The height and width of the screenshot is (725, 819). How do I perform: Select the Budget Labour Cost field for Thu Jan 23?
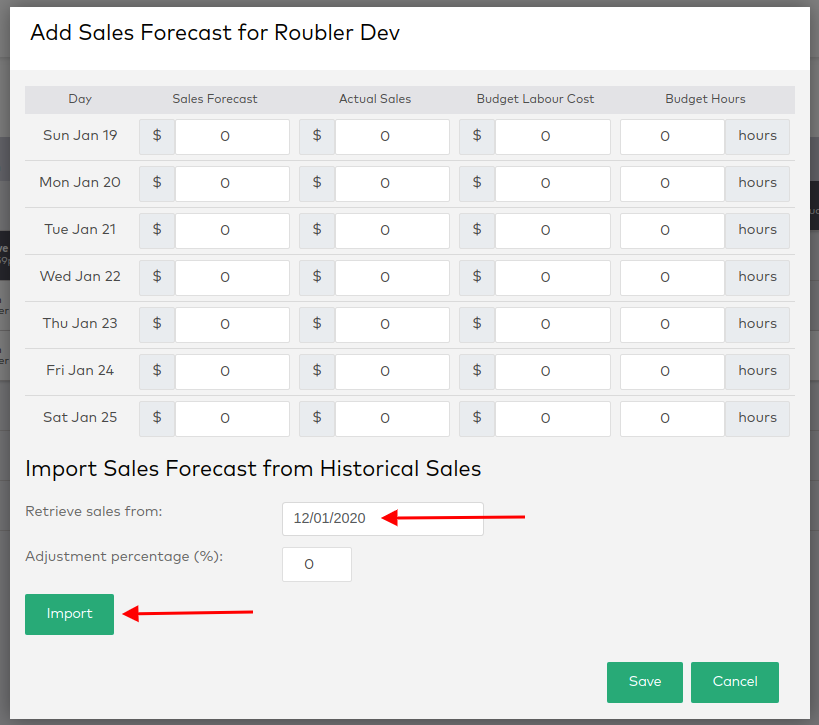click(x=552, y=324)
